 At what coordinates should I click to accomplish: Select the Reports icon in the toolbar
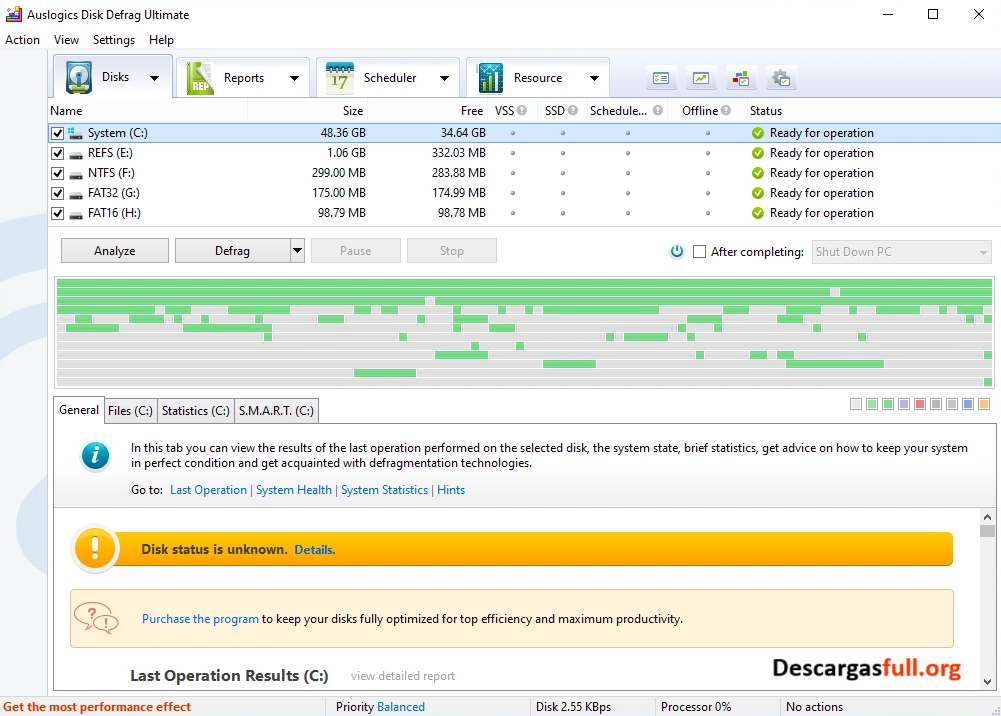coord(199,77)
